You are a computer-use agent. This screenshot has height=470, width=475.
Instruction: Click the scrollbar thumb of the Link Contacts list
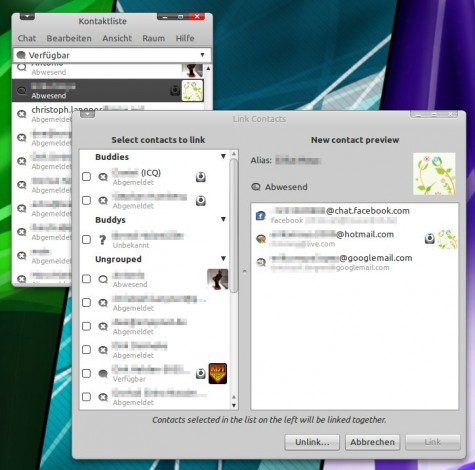[234, 226]
